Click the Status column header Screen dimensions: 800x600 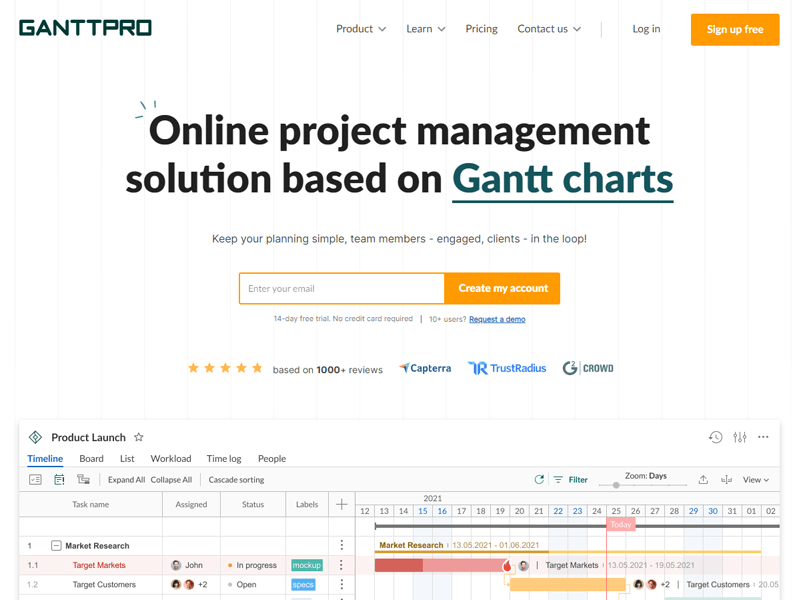tap(253, 505)
